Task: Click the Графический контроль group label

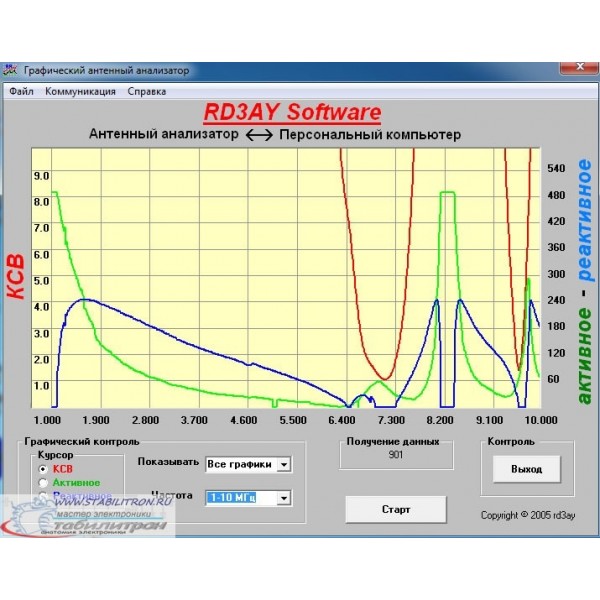Action: click(x=82, y=442)
